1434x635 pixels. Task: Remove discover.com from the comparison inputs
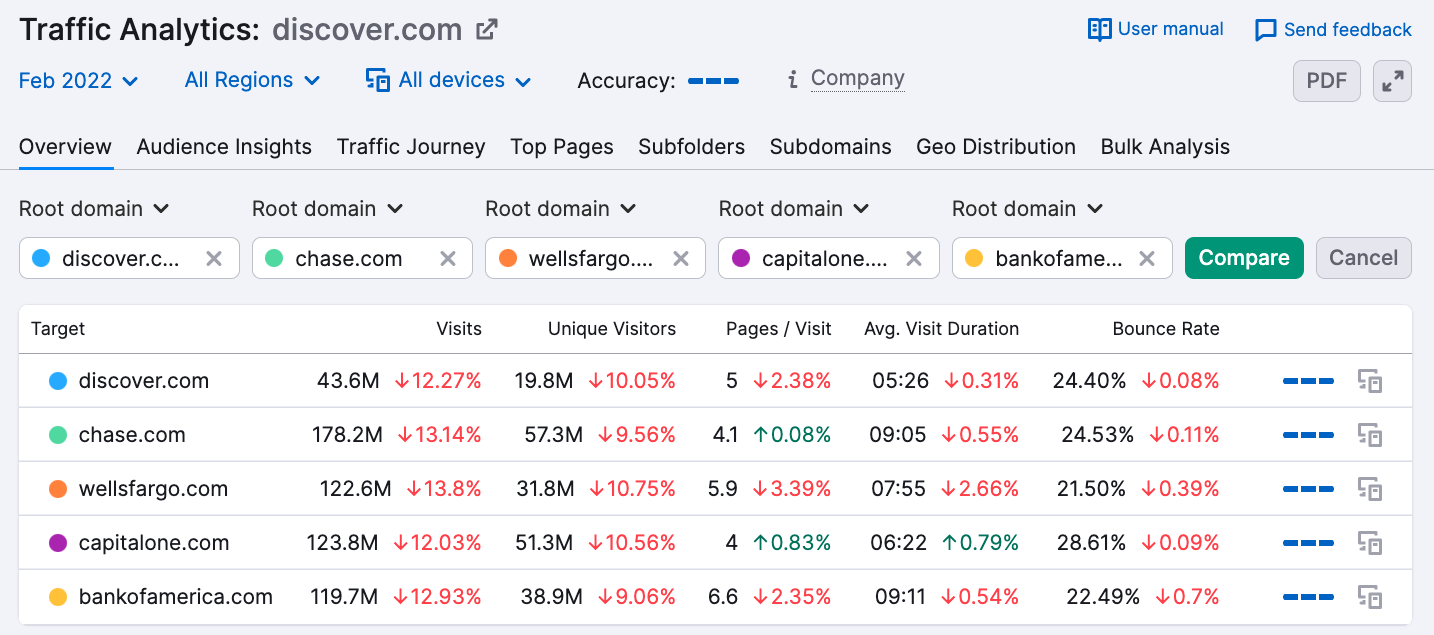click(x=214, y=258)
